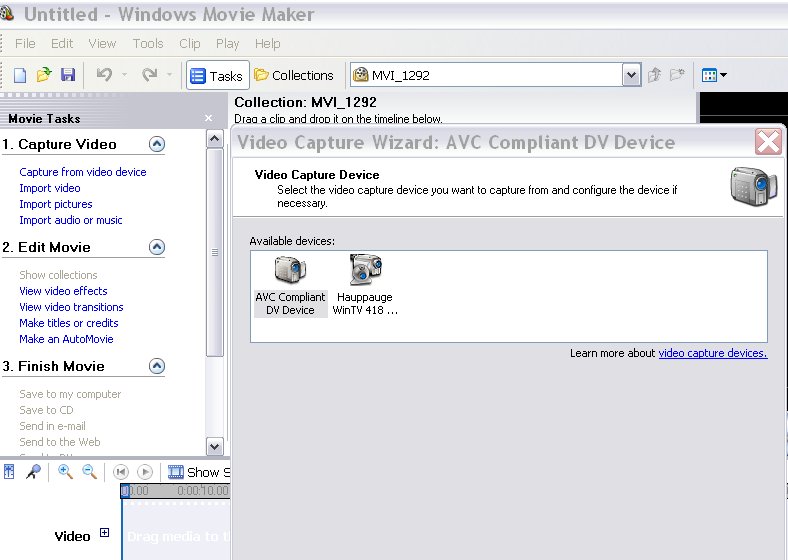Click Make an AutoMovie link
The height and width of the screenshot is (560, 788).
click(66, 339)
